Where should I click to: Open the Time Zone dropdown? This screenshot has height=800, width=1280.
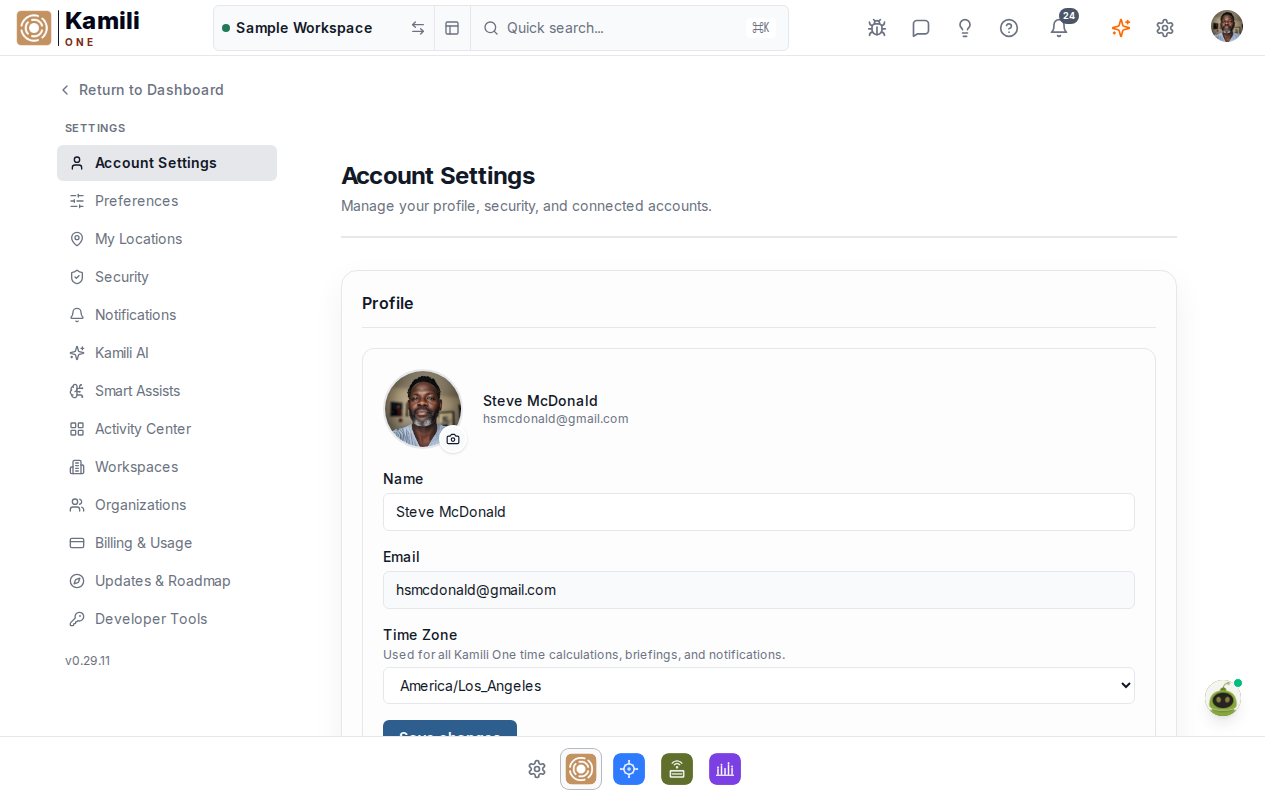click(759, 686)
